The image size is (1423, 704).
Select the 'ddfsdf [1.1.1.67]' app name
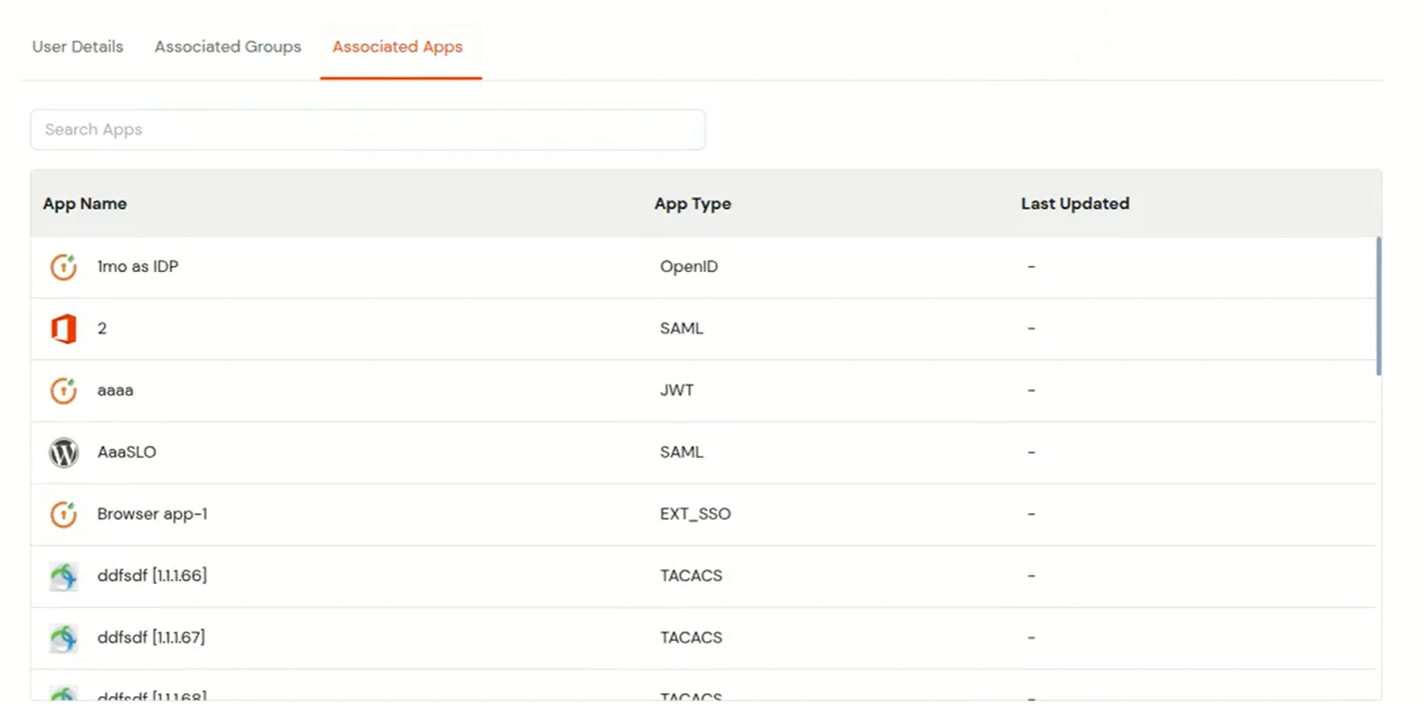coord(151,638)
